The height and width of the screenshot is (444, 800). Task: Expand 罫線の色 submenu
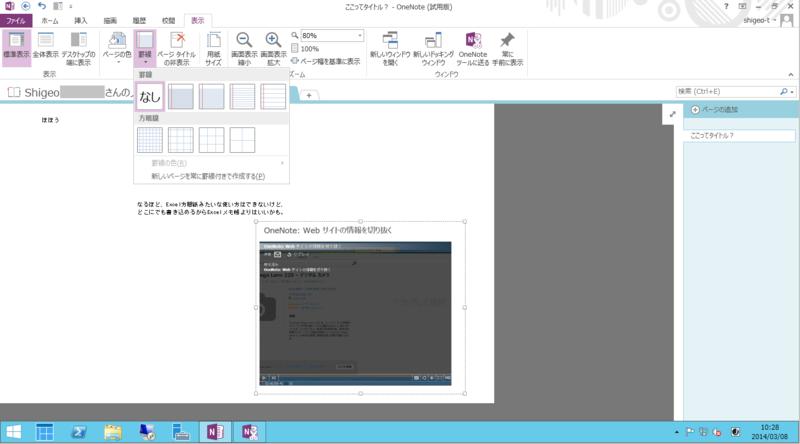click(211, 163)
